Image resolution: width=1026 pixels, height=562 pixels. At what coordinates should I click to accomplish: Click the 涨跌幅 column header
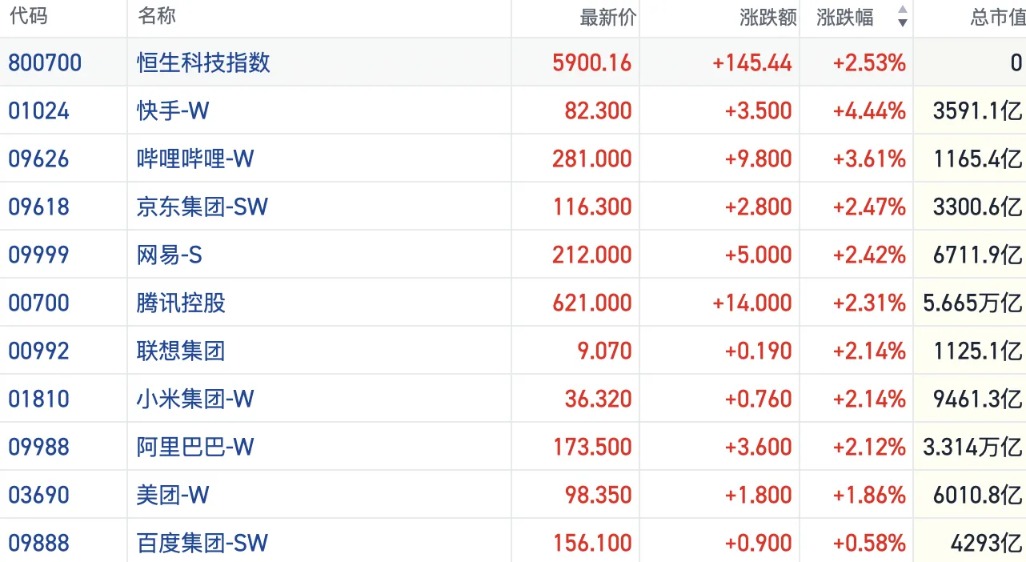[851, 17]
